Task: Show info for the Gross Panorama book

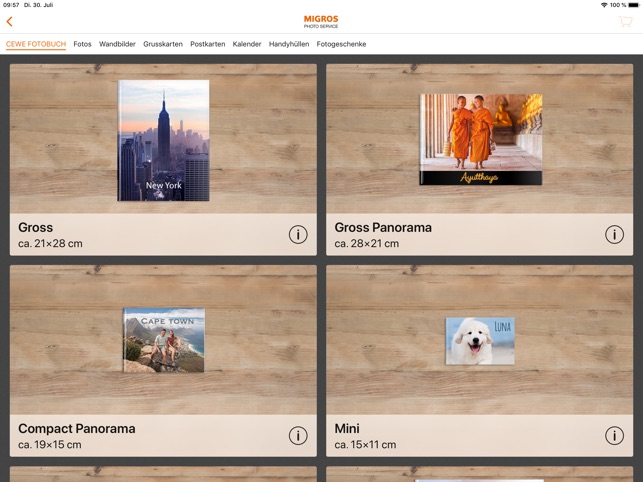Action: pos(614,235)
